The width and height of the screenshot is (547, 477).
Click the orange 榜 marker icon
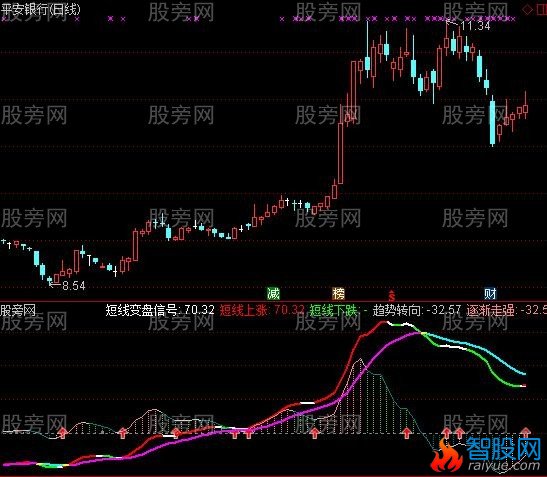[338, 293]
